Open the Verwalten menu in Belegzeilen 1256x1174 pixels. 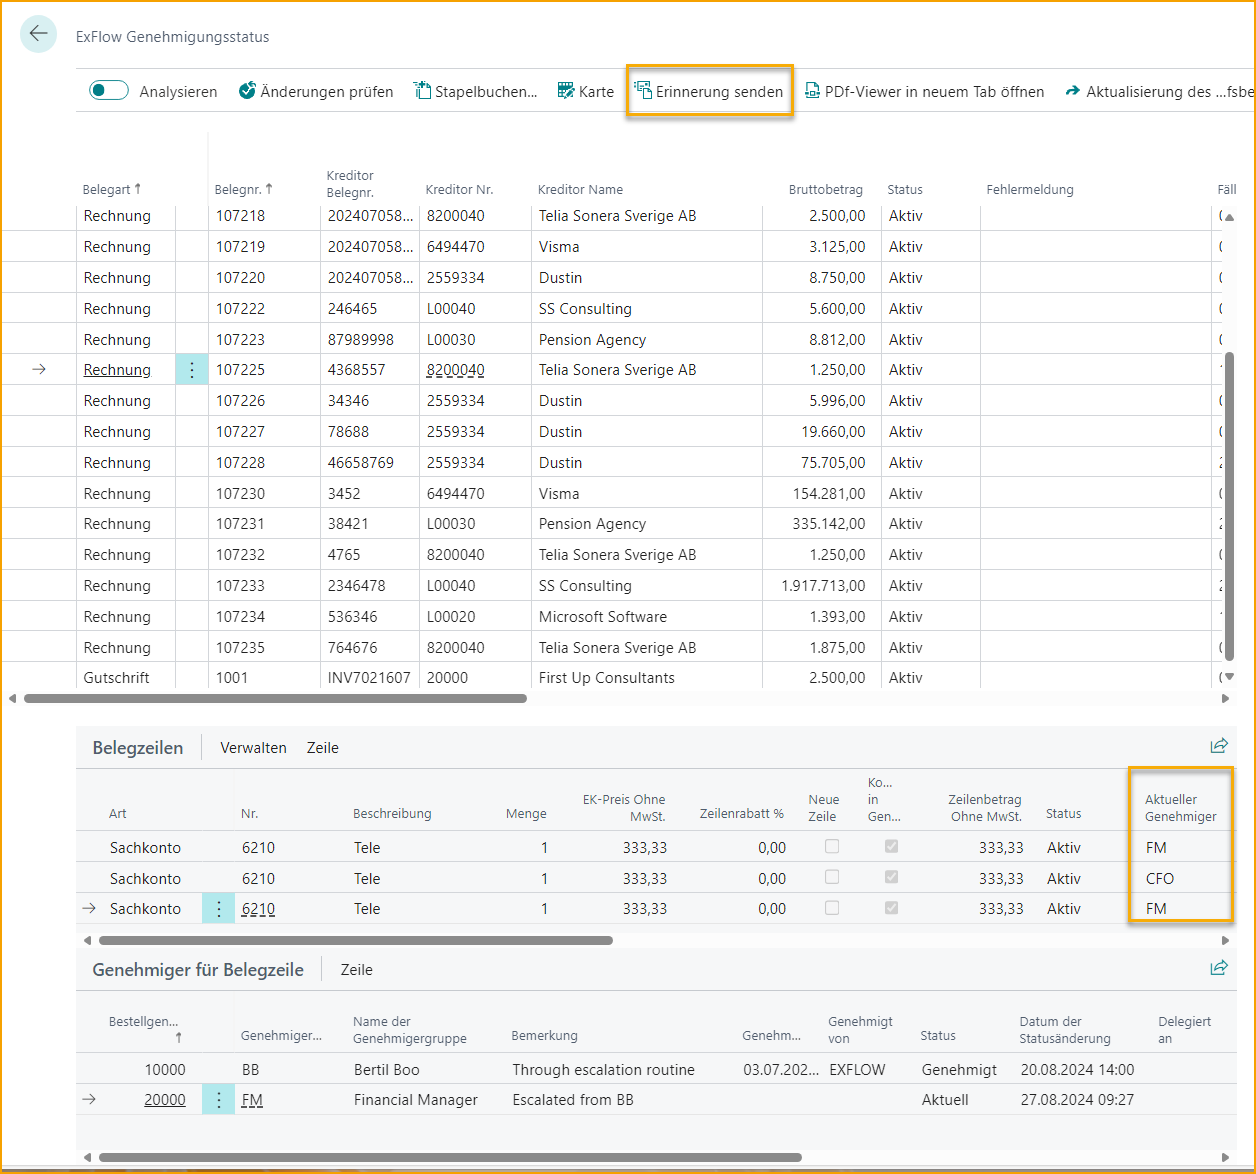click(x=253, y=747)
